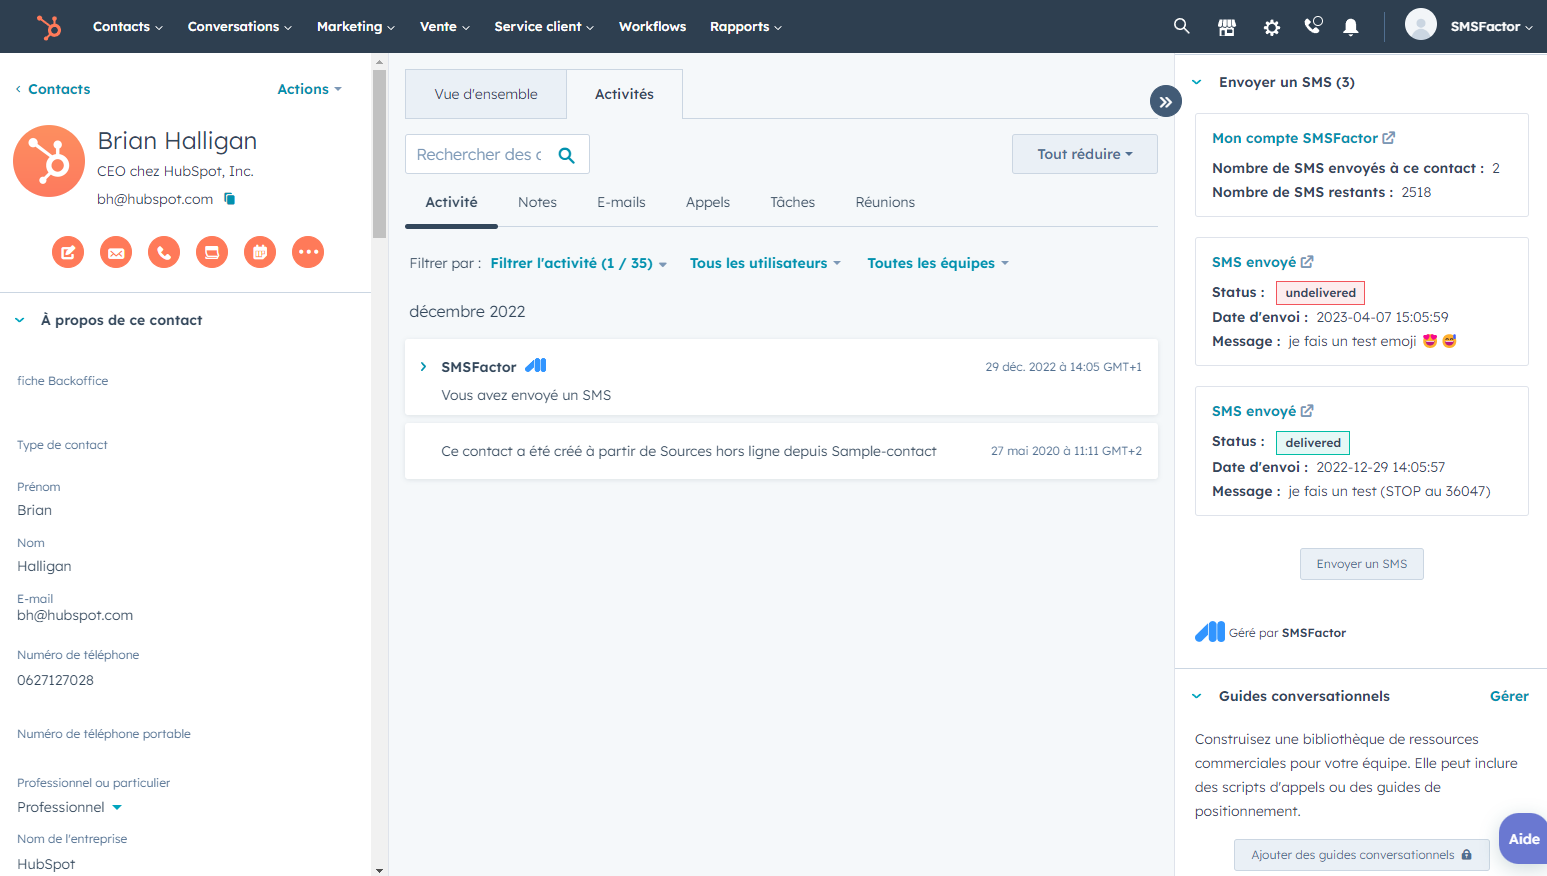1547x876 pixels.
Task: Open the Rapports navigation menu
Action: 746,27
